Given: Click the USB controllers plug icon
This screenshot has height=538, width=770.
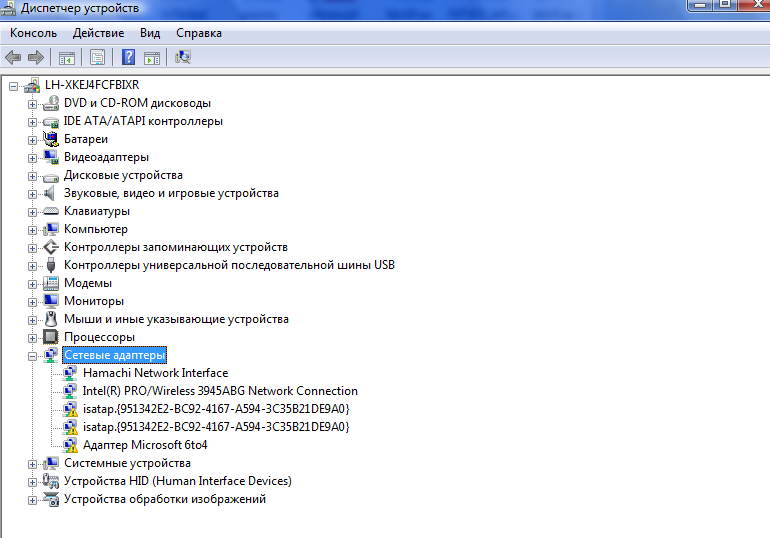Looking at the screenshot, I should click(x=51, y=265).
